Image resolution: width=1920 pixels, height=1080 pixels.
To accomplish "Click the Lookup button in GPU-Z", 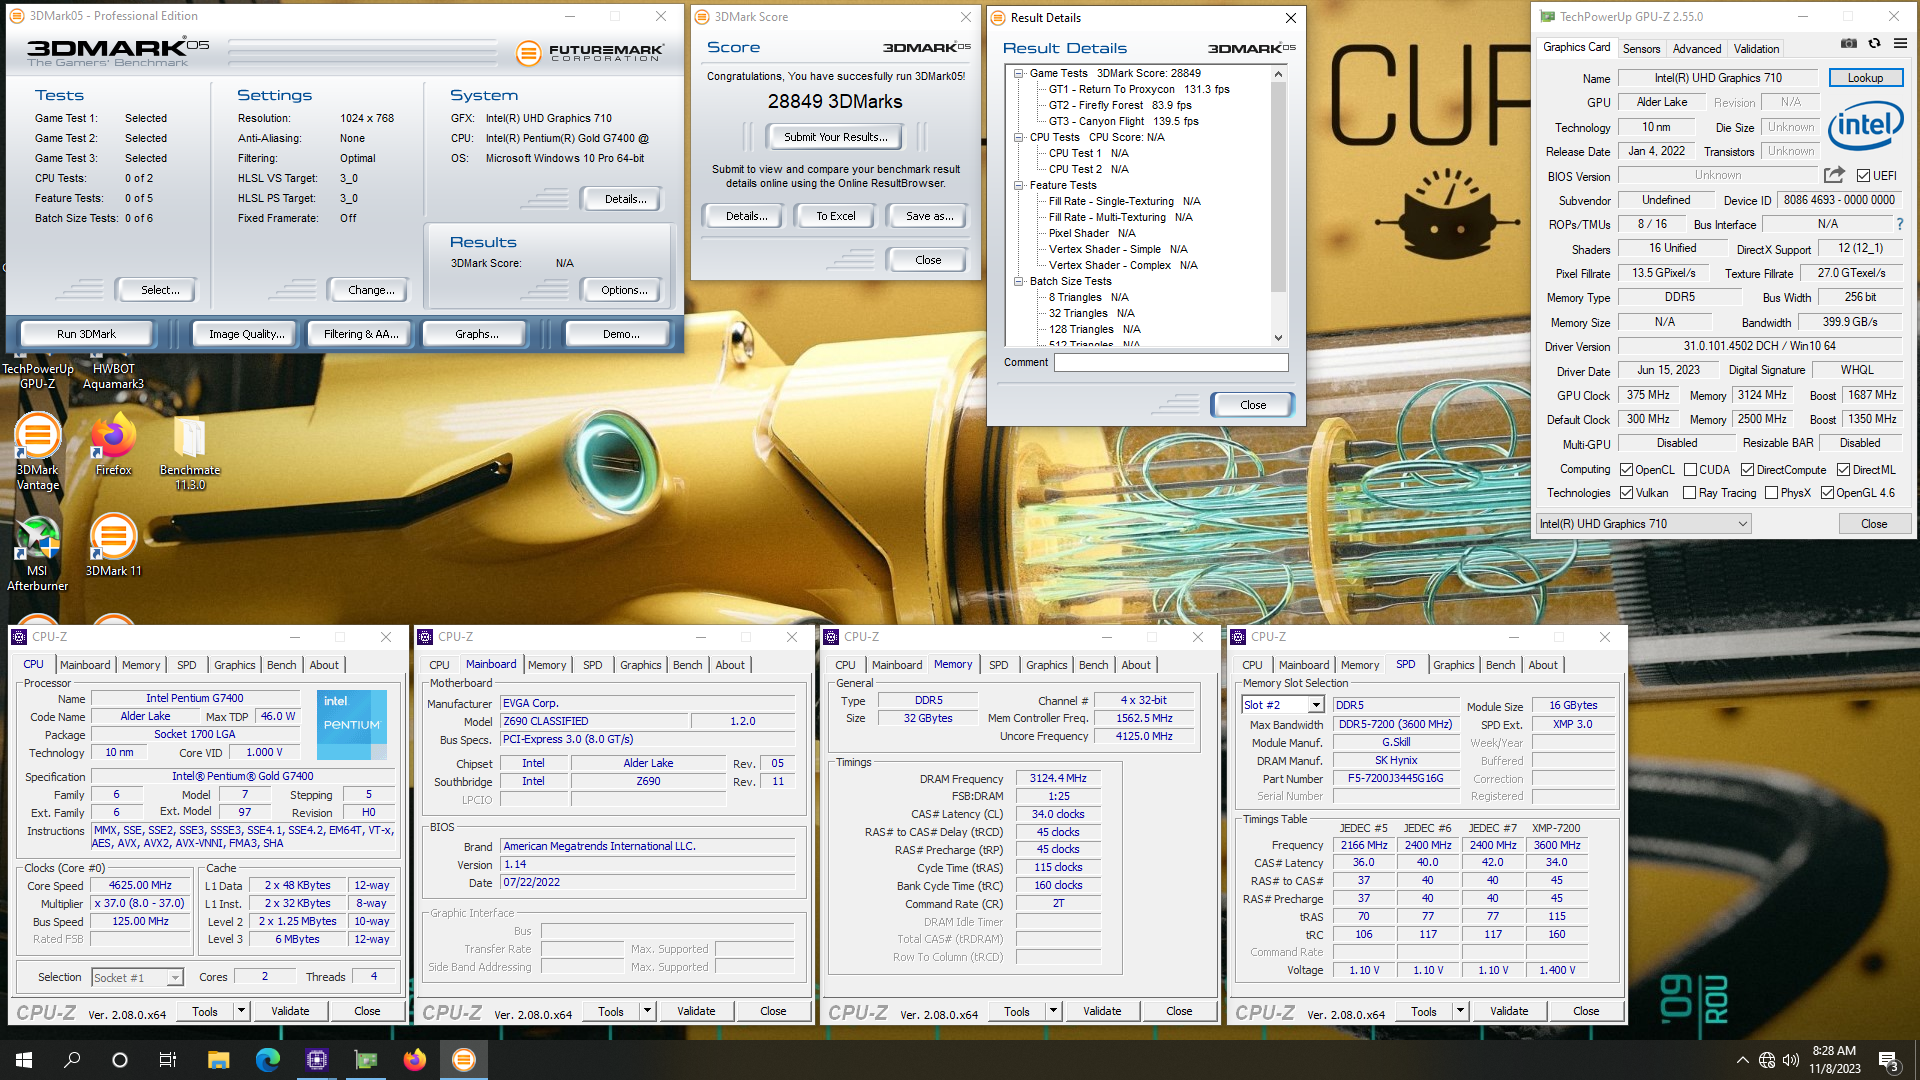I will [1865, 78].
